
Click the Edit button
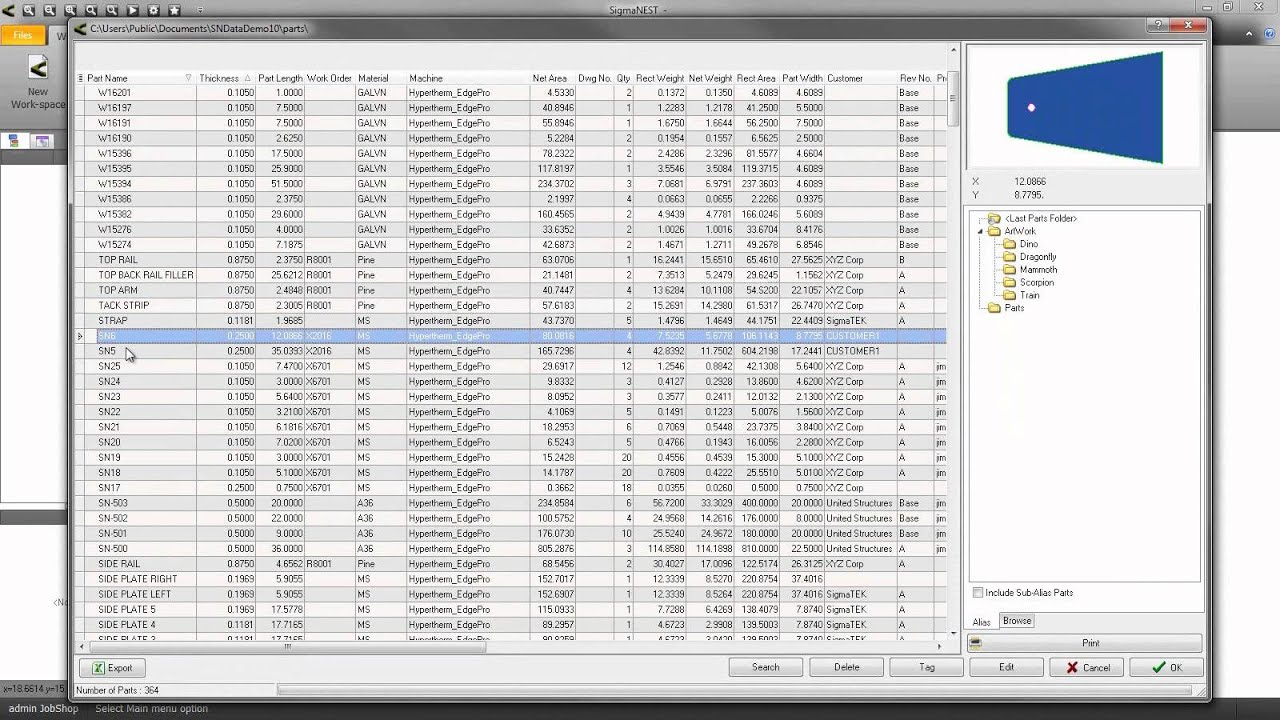(1007, 667)
